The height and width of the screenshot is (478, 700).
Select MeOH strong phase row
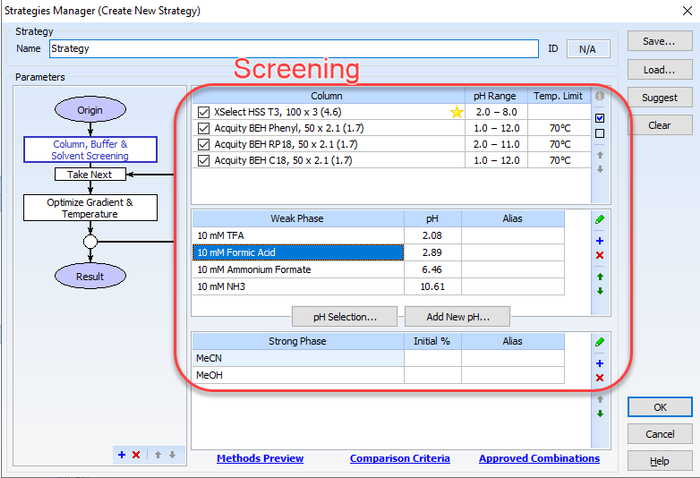click(379, 375)
